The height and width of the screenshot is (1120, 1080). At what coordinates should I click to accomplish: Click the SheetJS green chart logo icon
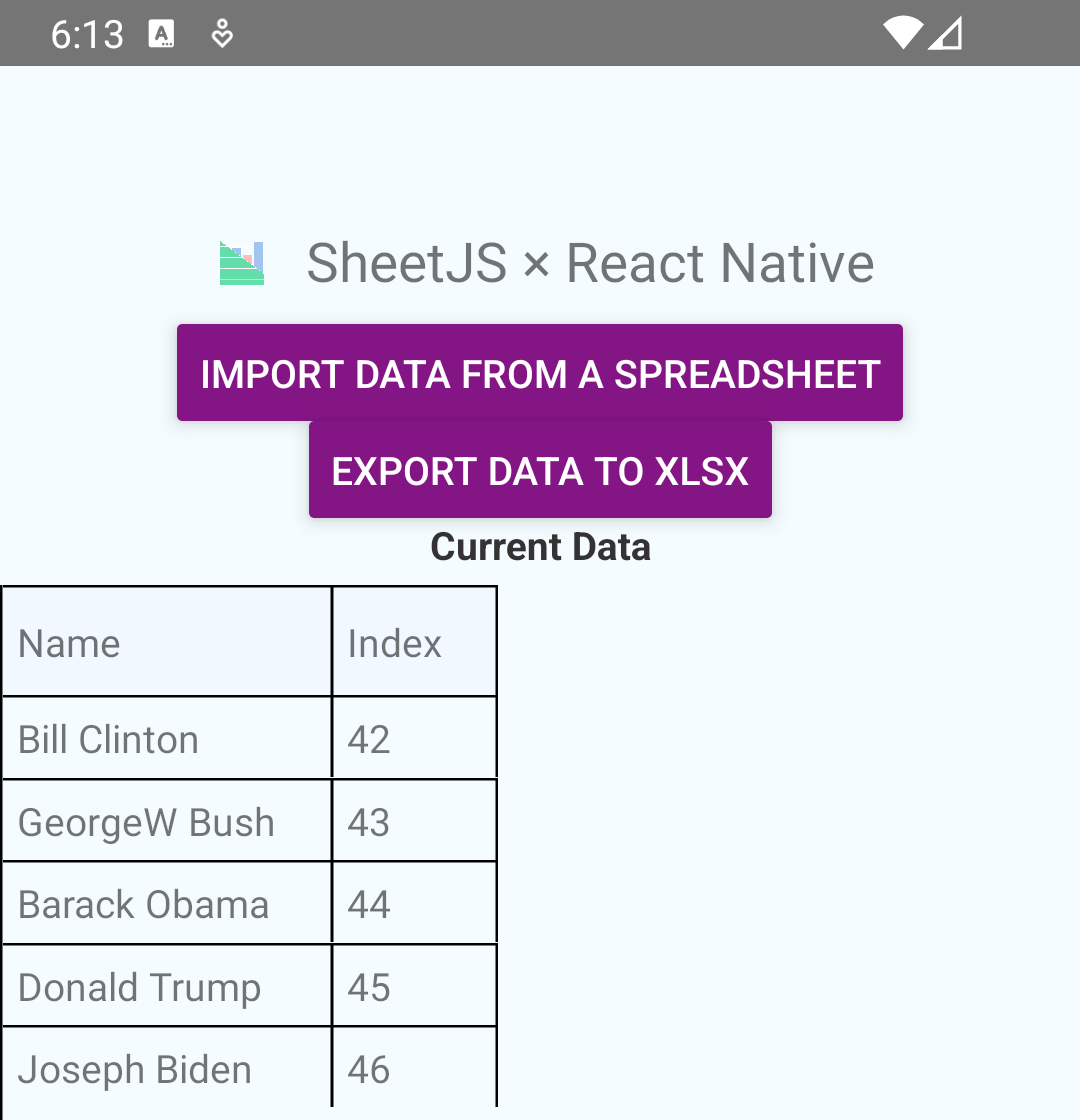pyautogui.click(x=240, y=263)
